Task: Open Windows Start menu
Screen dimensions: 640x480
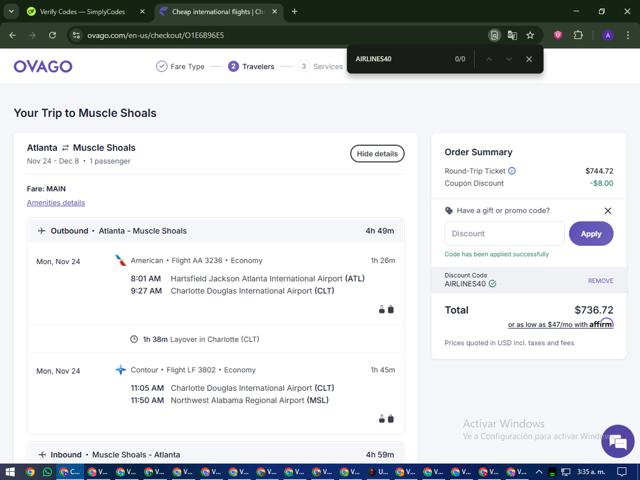Action: click(10, 472)
